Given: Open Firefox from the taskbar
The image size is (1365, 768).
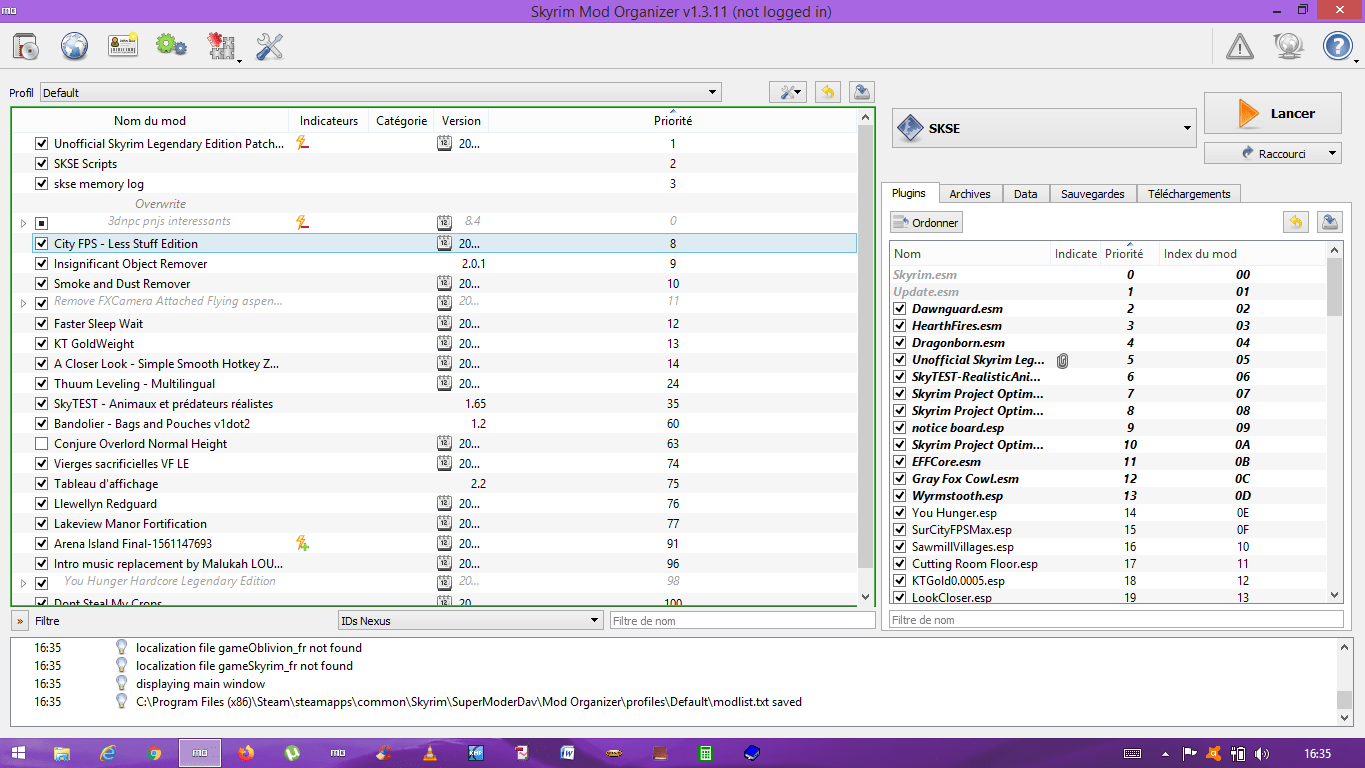Looking at the screenshot, I should point(246,753).
